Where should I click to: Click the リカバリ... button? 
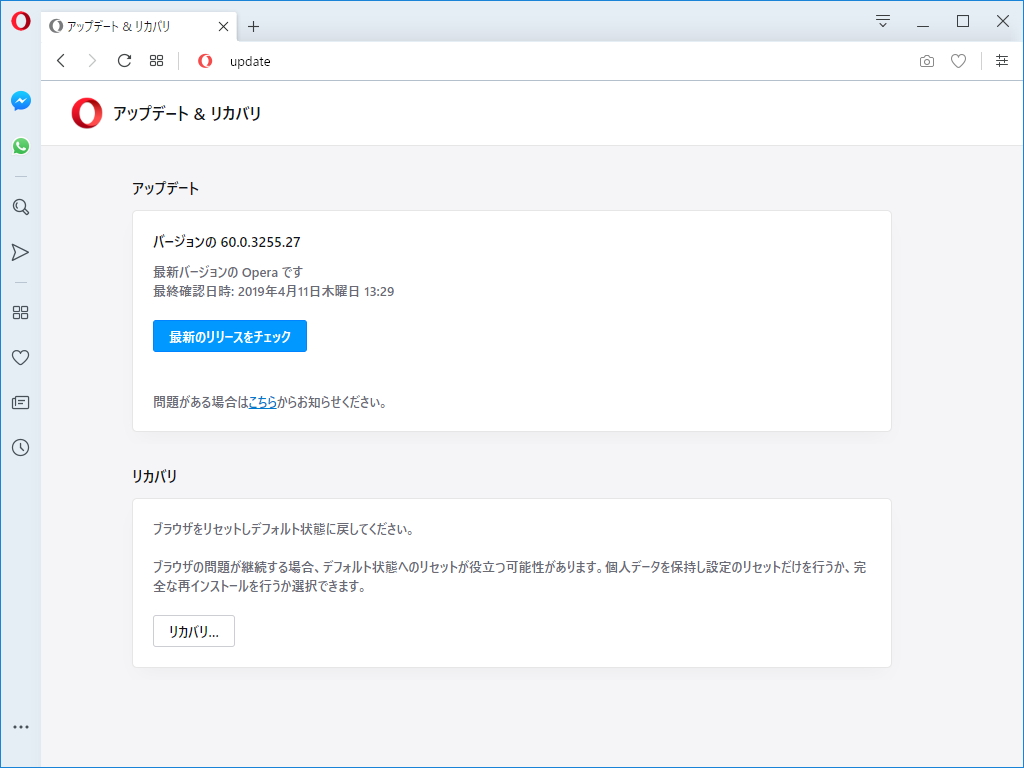click(193, 631)
